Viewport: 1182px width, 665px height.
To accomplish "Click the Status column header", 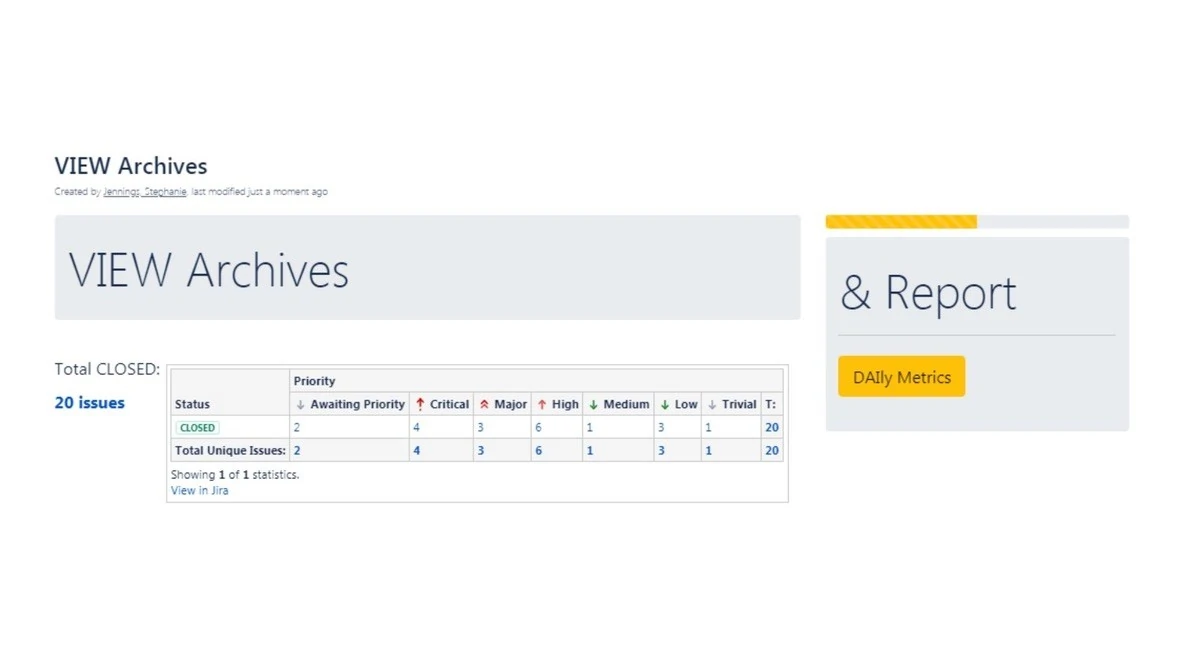I will click(x=192, y=404).
